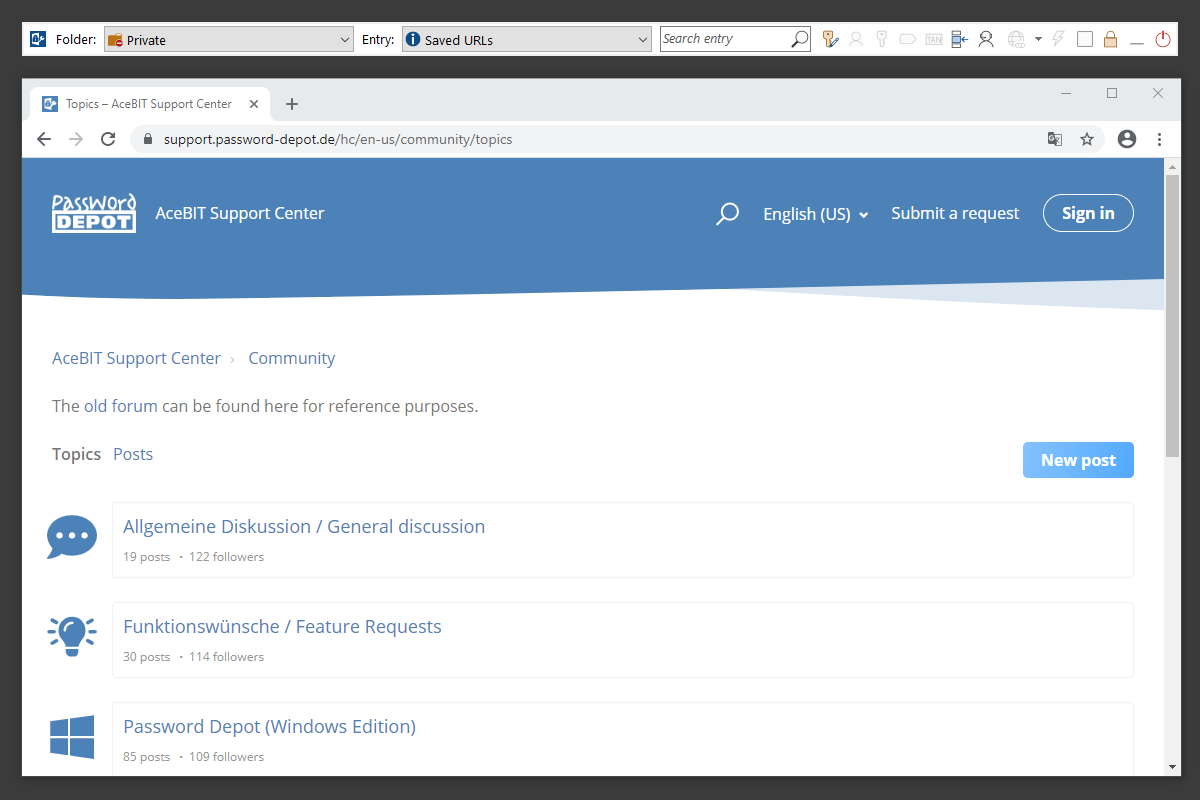Click the square window mode icon in top bar
The height and width of the screenshot is (800, 1200).
[1084, 39]
